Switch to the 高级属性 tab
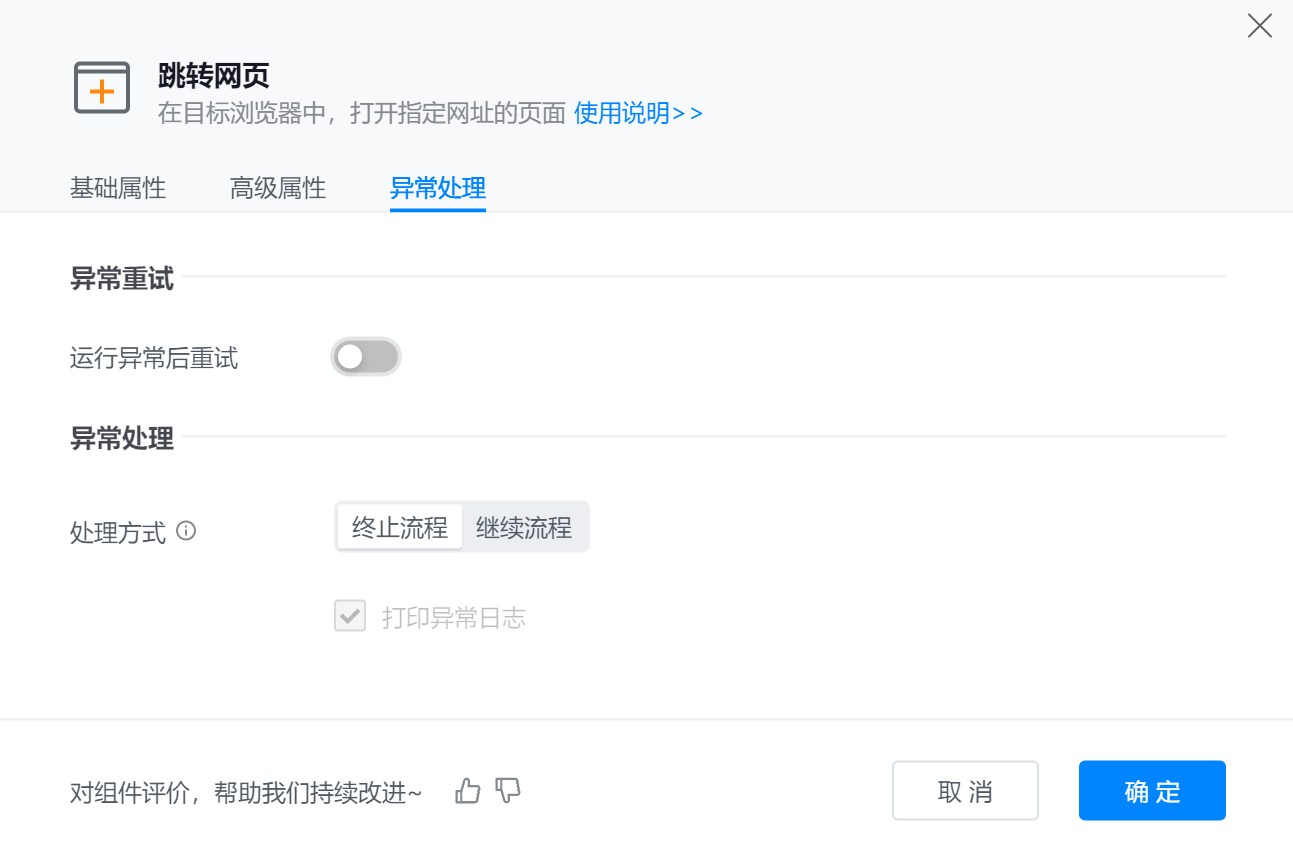Viewport: 1293px width, 841px height. tap(278, 188)
